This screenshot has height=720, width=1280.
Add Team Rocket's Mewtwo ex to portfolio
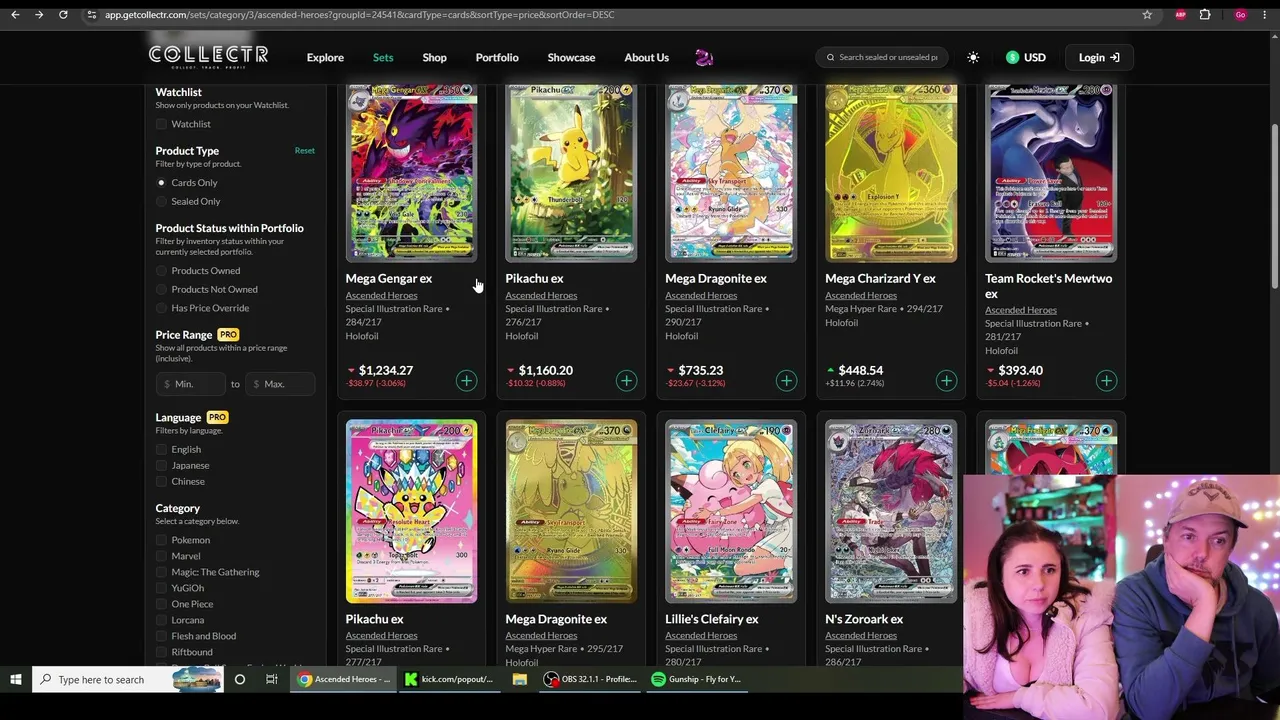tap(1106, 380)
